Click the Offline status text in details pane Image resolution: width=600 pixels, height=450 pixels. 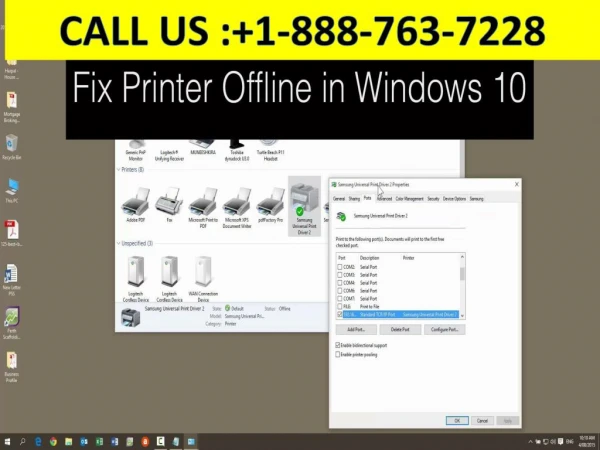click(x=285, y=308)
